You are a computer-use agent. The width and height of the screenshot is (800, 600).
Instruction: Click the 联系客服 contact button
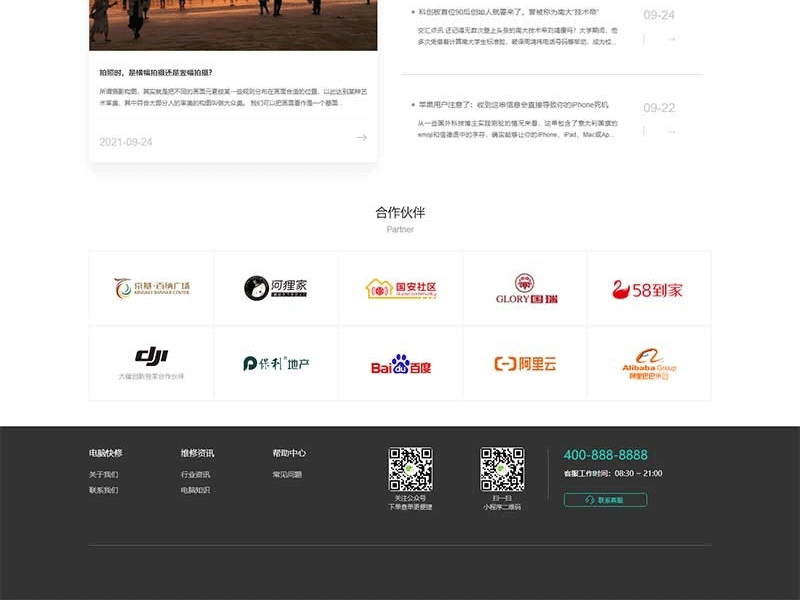pyautogui.click(x=605, y=500)
